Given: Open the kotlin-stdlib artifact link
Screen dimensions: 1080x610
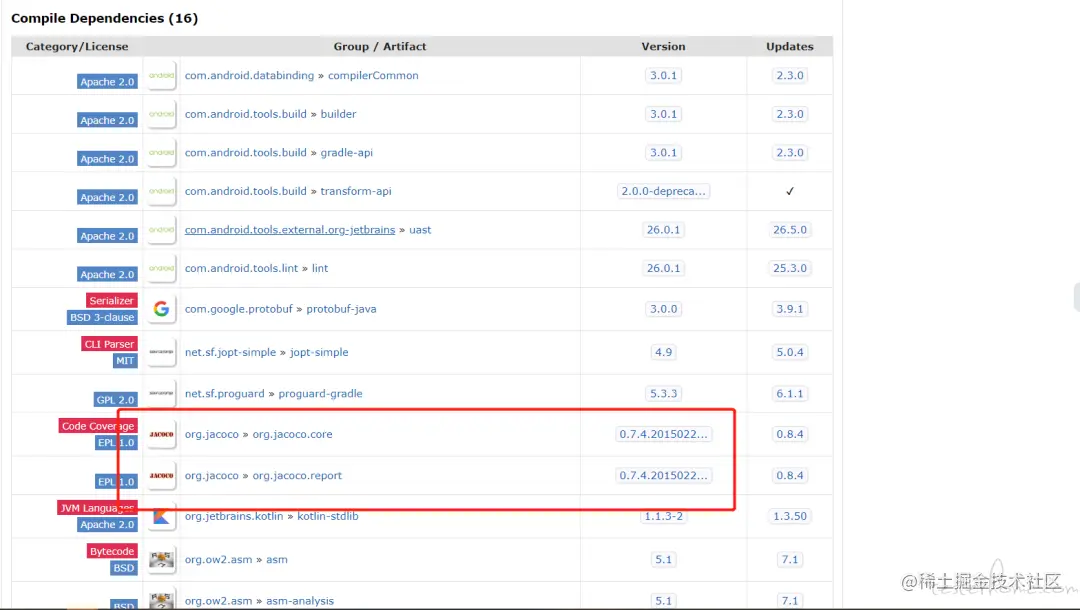Looking at the screenshot, I should [x=328, y=516].
